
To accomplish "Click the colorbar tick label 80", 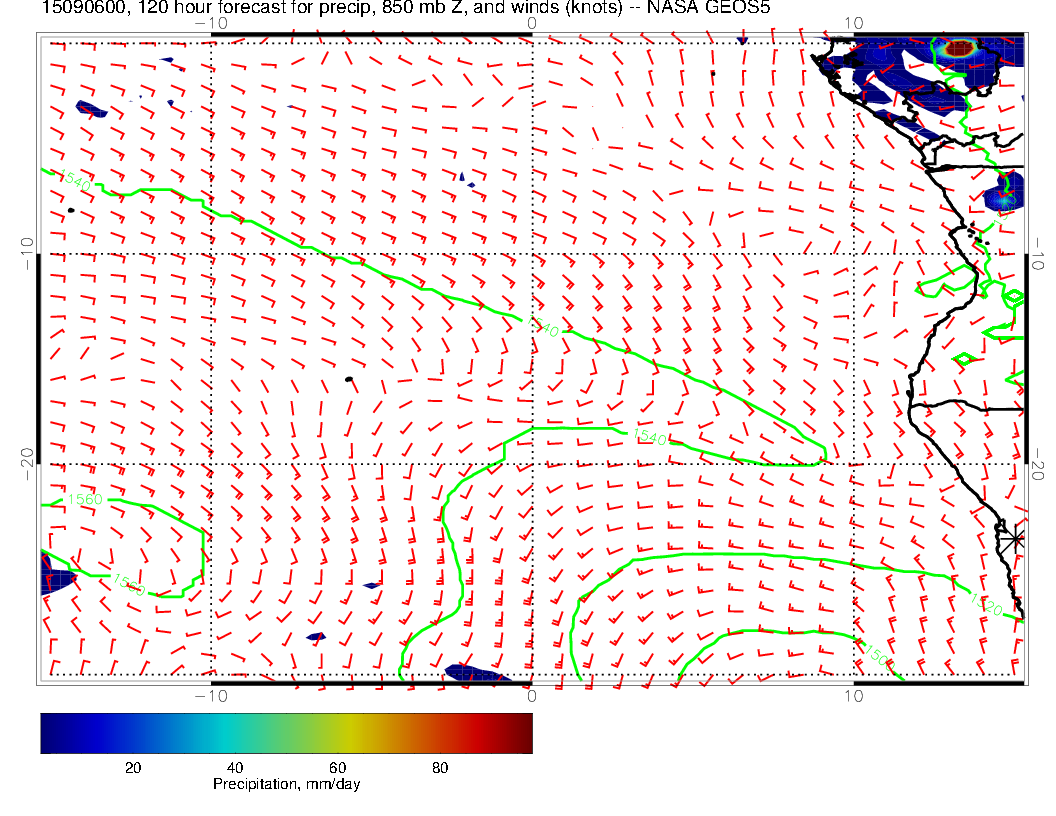I will pyautogui.click(x=439, y=767).
